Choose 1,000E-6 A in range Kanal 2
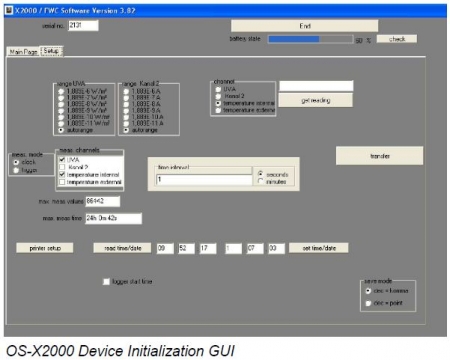Screen dimensions: 450x360 pyautogui.click(x=126, y=91)
